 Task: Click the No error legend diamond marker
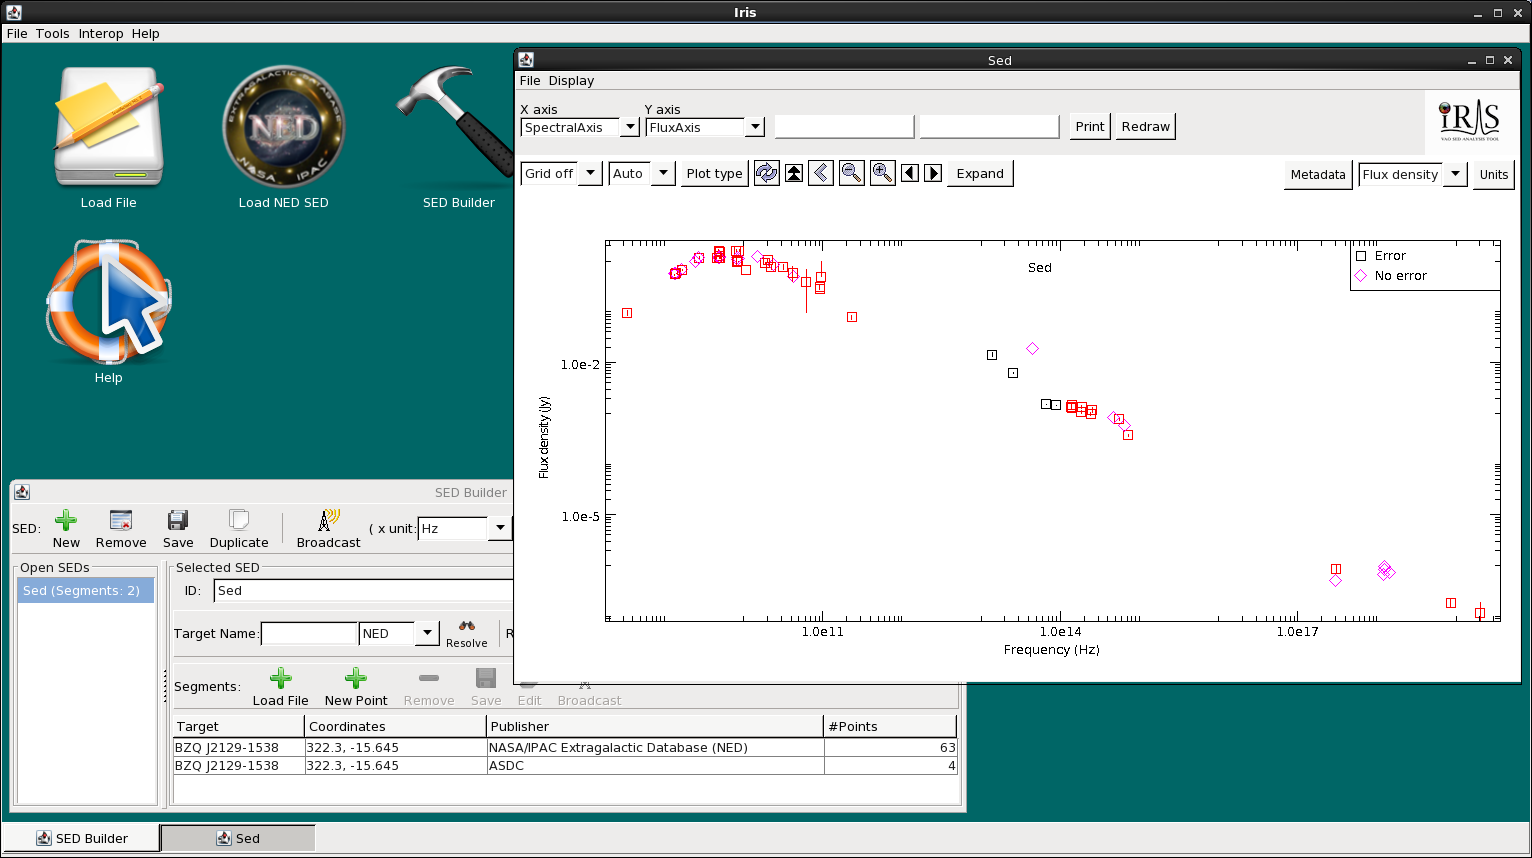tap(1360, 276)
